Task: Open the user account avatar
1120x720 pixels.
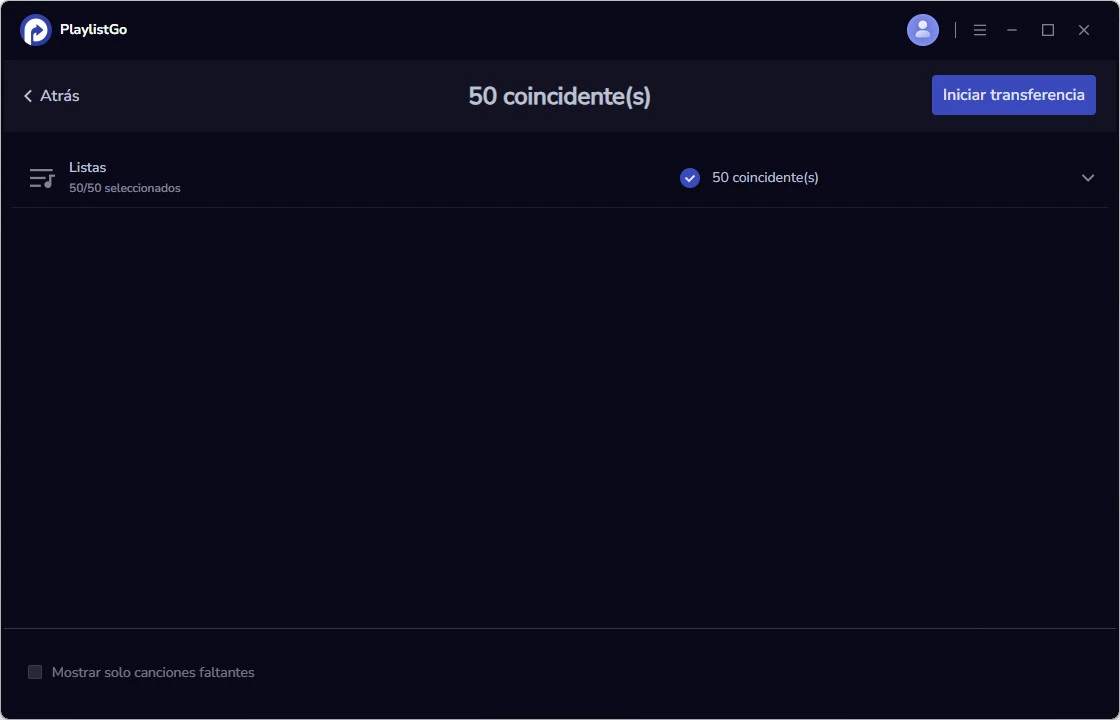Action: tap(922, 30)
